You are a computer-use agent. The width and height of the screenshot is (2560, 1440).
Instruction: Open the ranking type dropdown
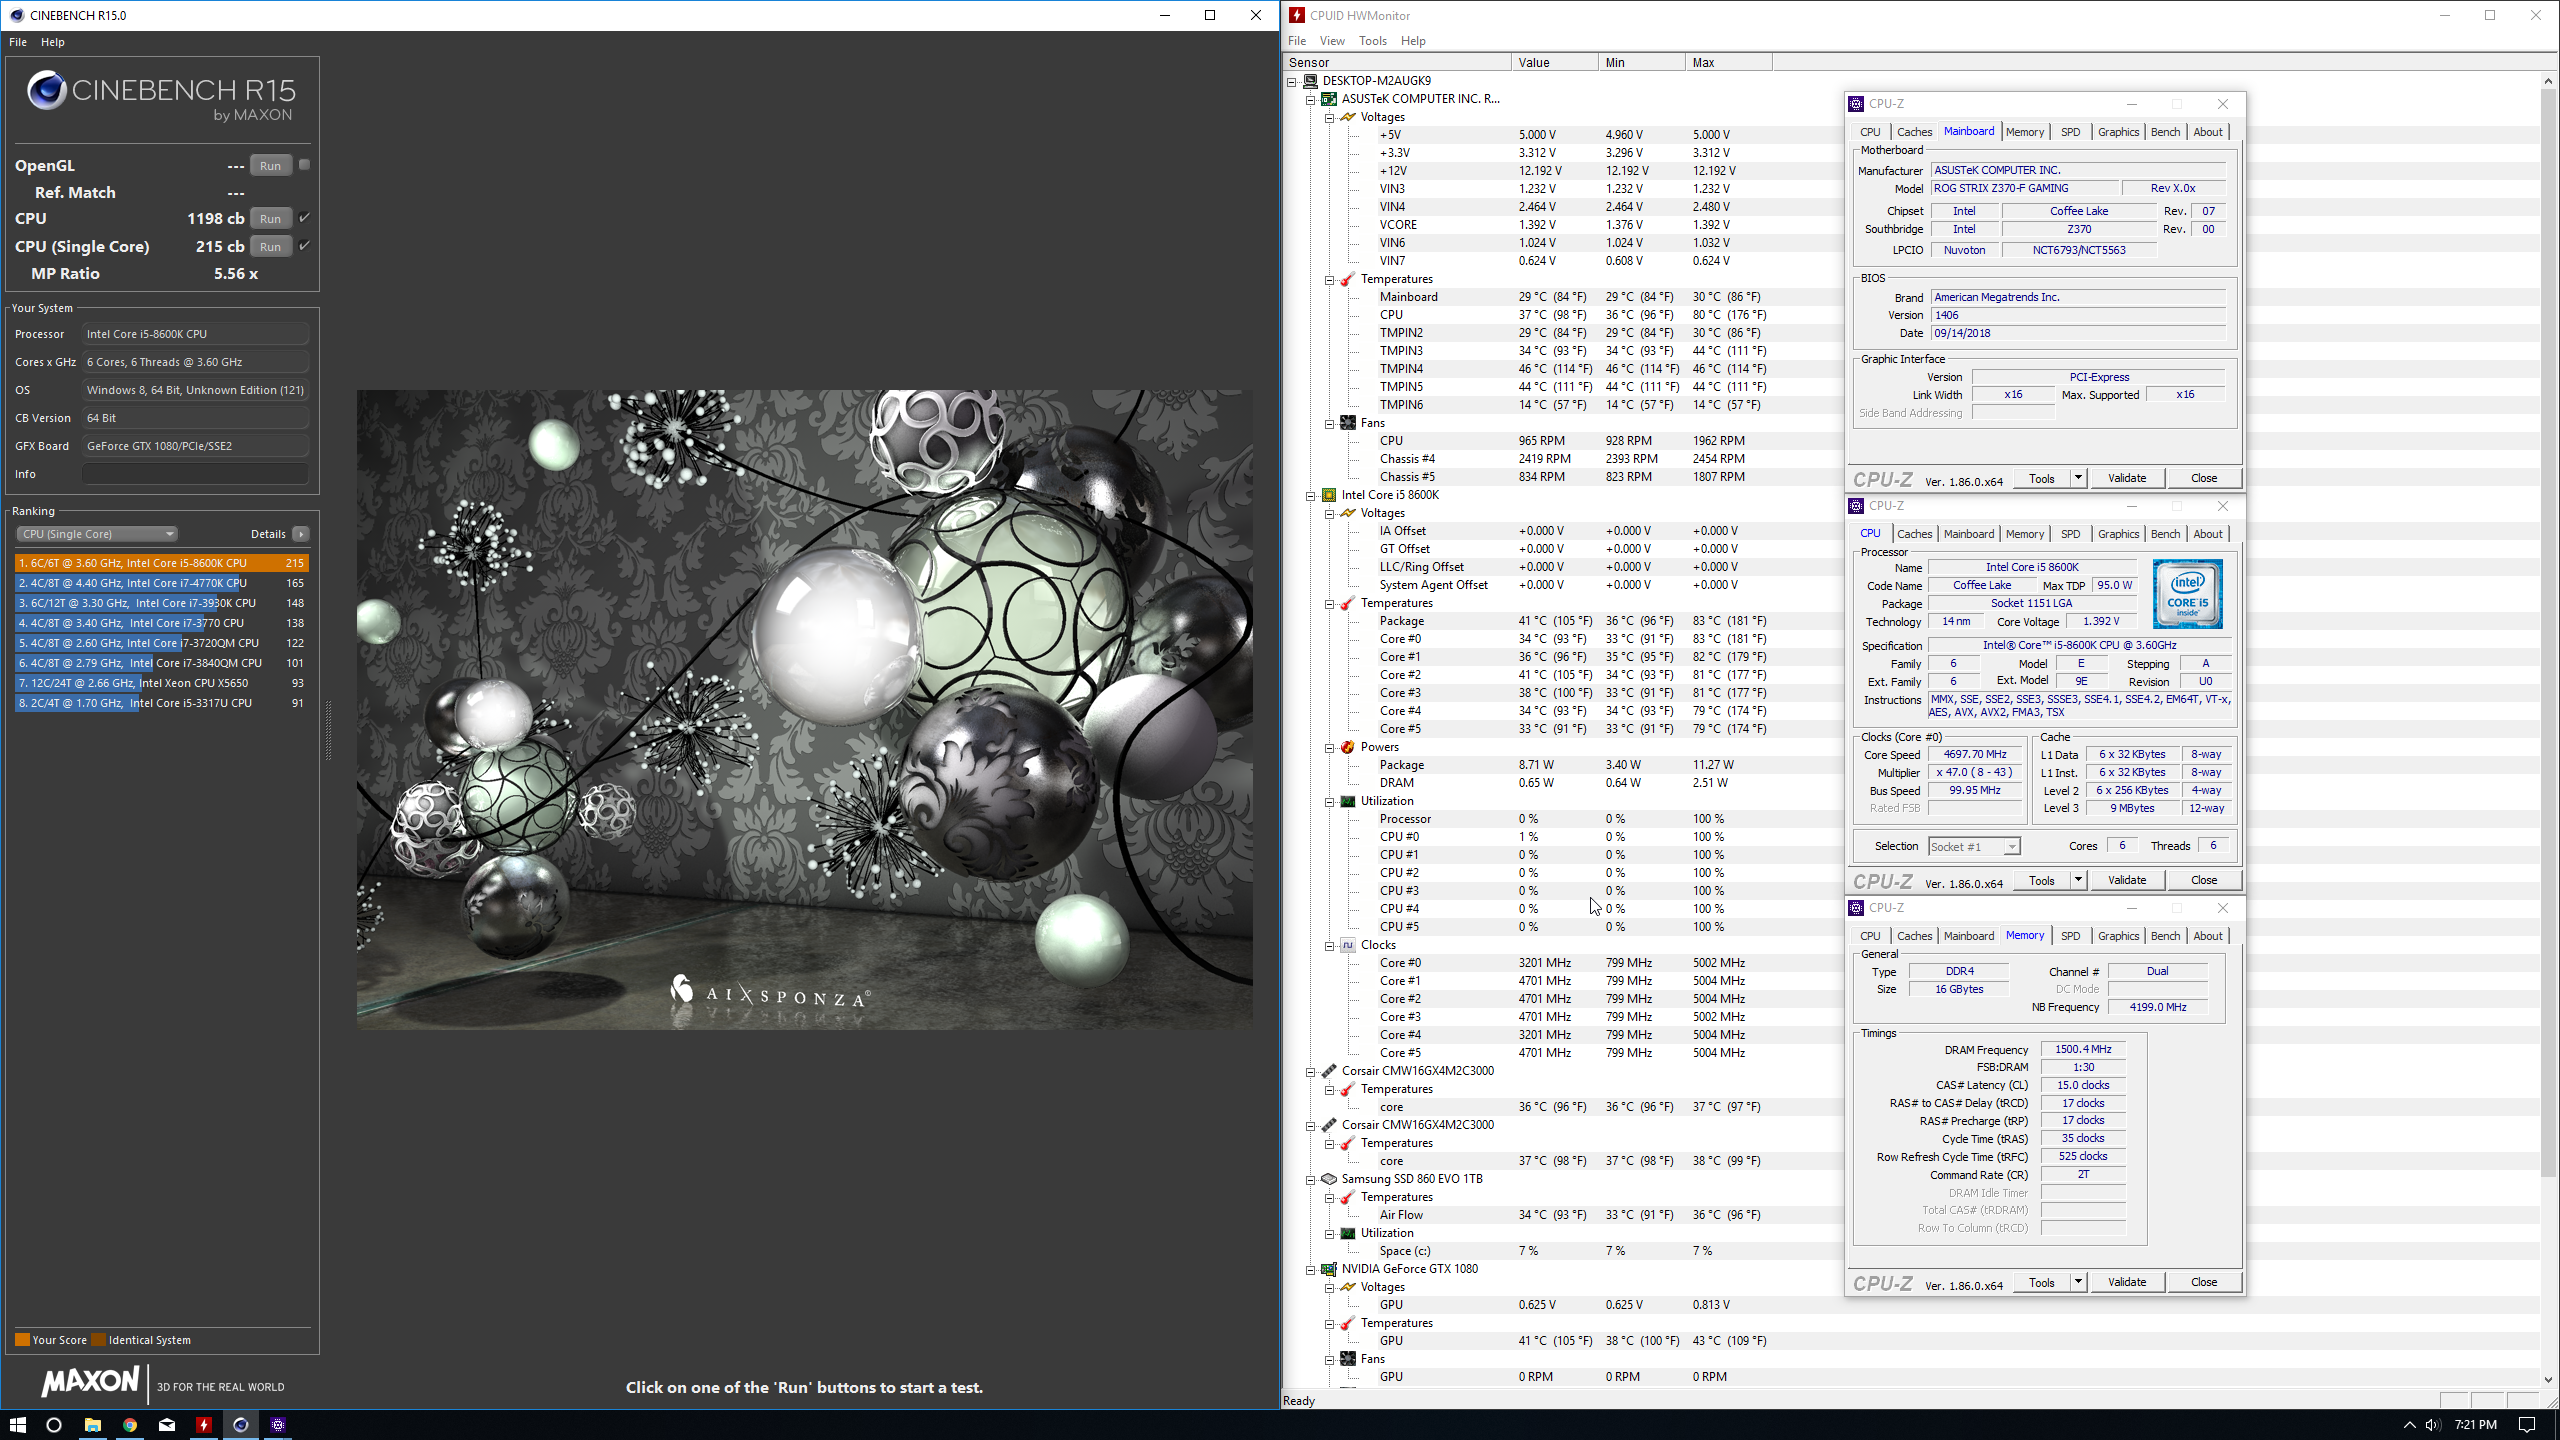[x=97, y=534]
